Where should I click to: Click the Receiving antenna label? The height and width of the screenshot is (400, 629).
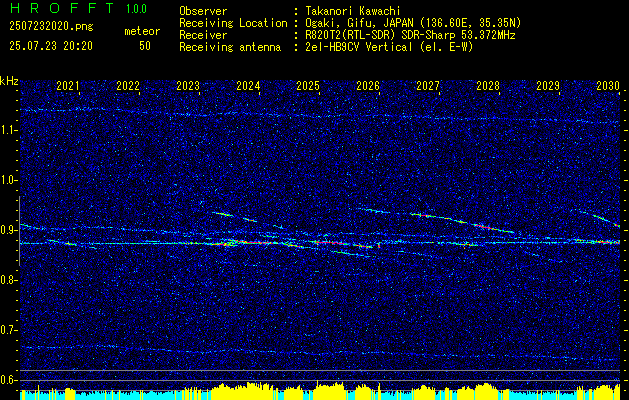coord(230,47)
